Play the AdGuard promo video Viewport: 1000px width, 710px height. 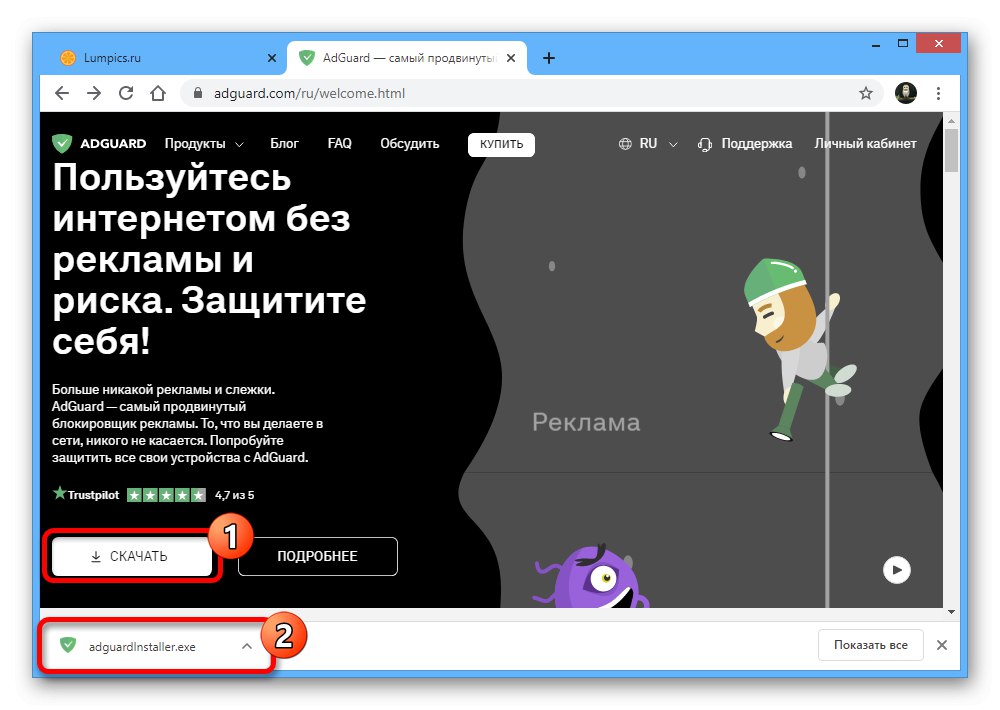coord(896,569)
